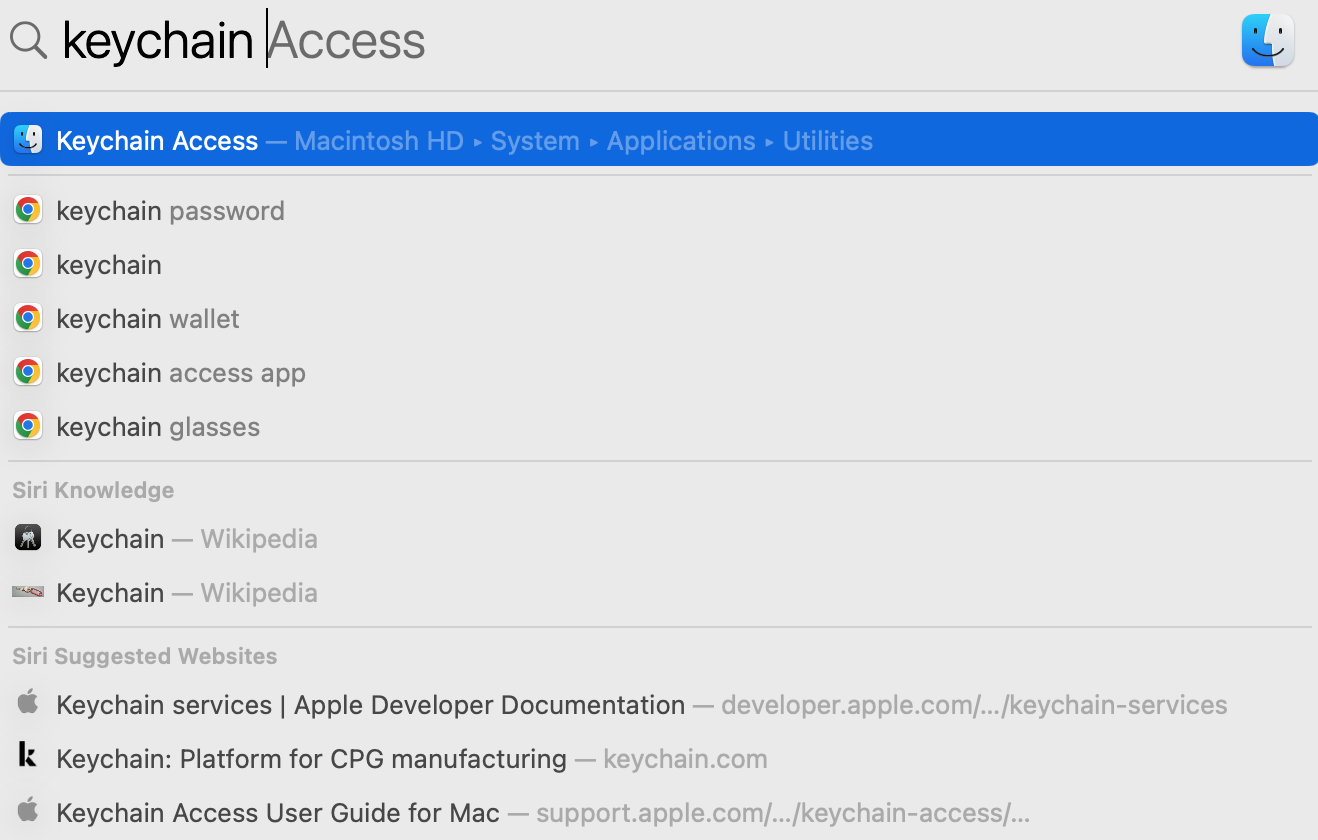Open Keychain Access User Guide for Mac

coord(659,813)
